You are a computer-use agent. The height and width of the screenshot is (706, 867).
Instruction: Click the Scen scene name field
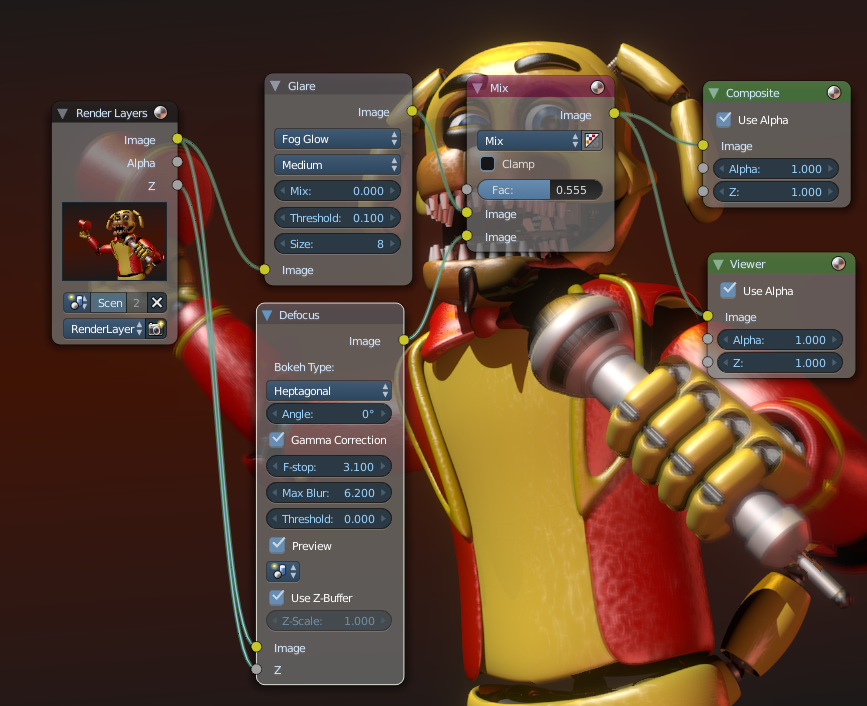coord(109,302)
